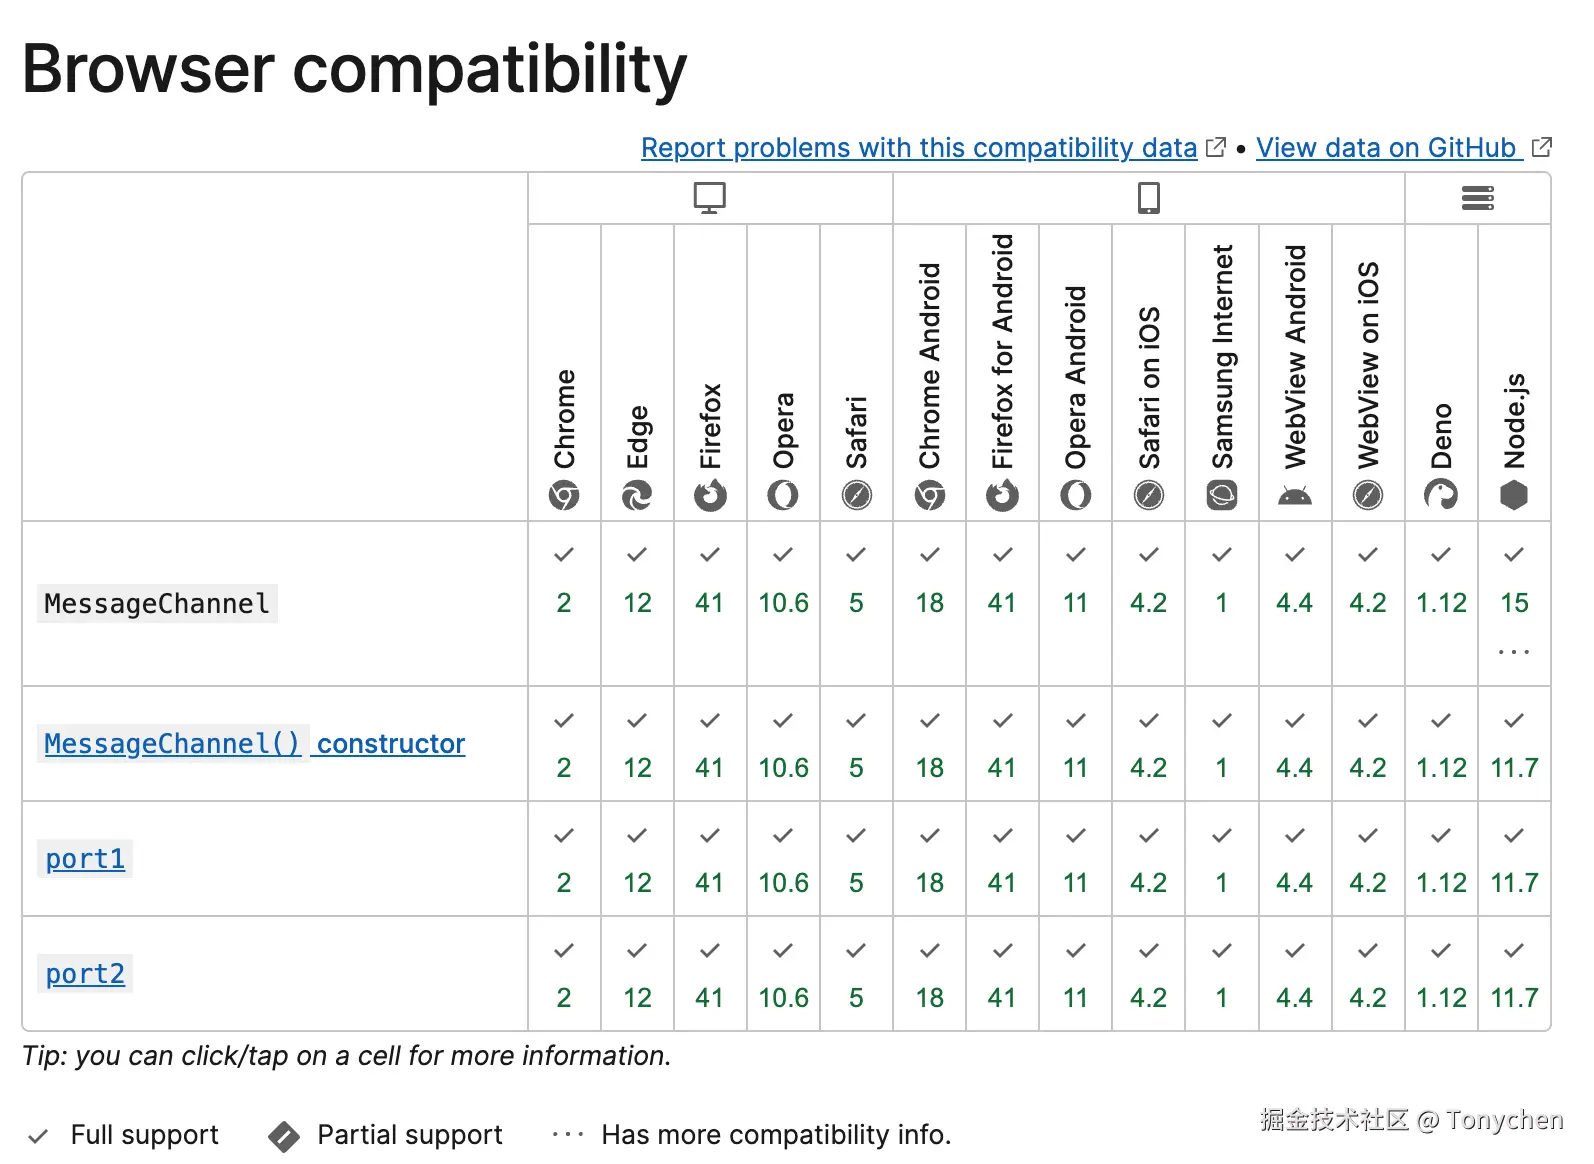Expand Node.js 15 cell for MessageChannel
1594x1164 pixels.
point(1514,604)
